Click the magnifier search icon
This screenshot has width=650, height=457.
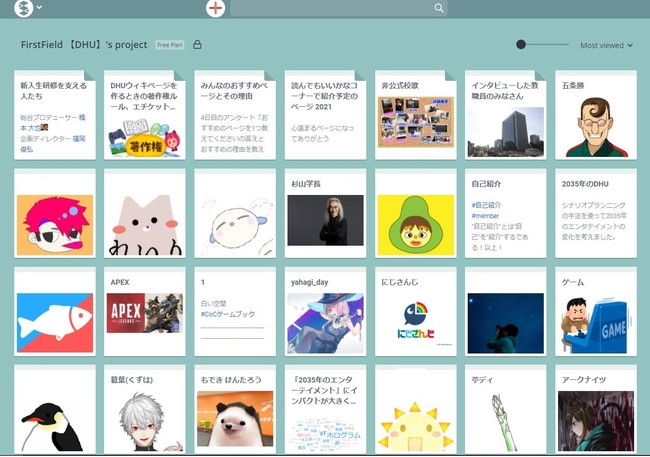click(x=439, y=8)
